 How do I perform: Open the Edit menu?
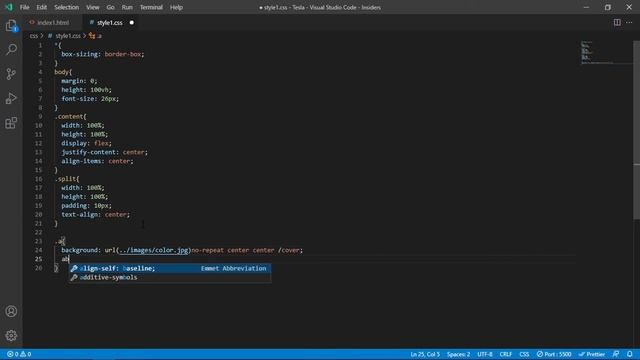42,7
